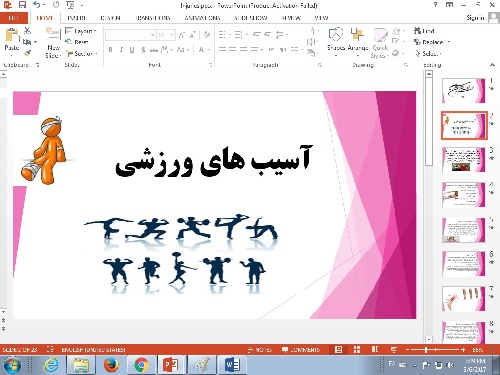Open PowerPoint Help question mark icon

click(435, 5)
